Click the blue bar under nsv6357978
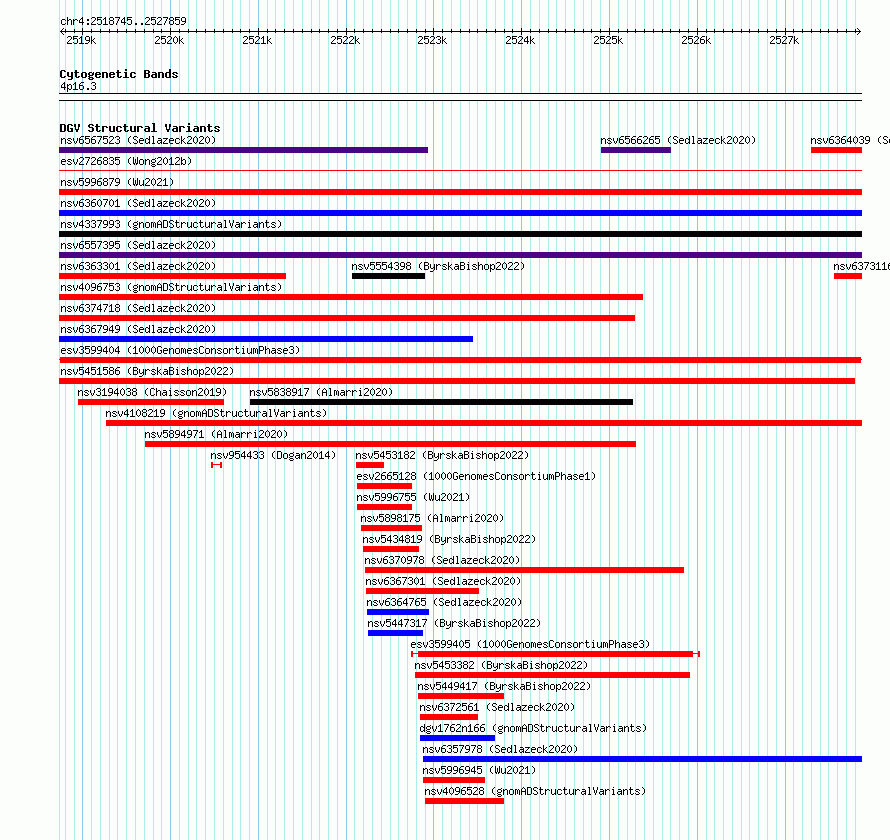 pyautogui.click(x=643, y=759)
